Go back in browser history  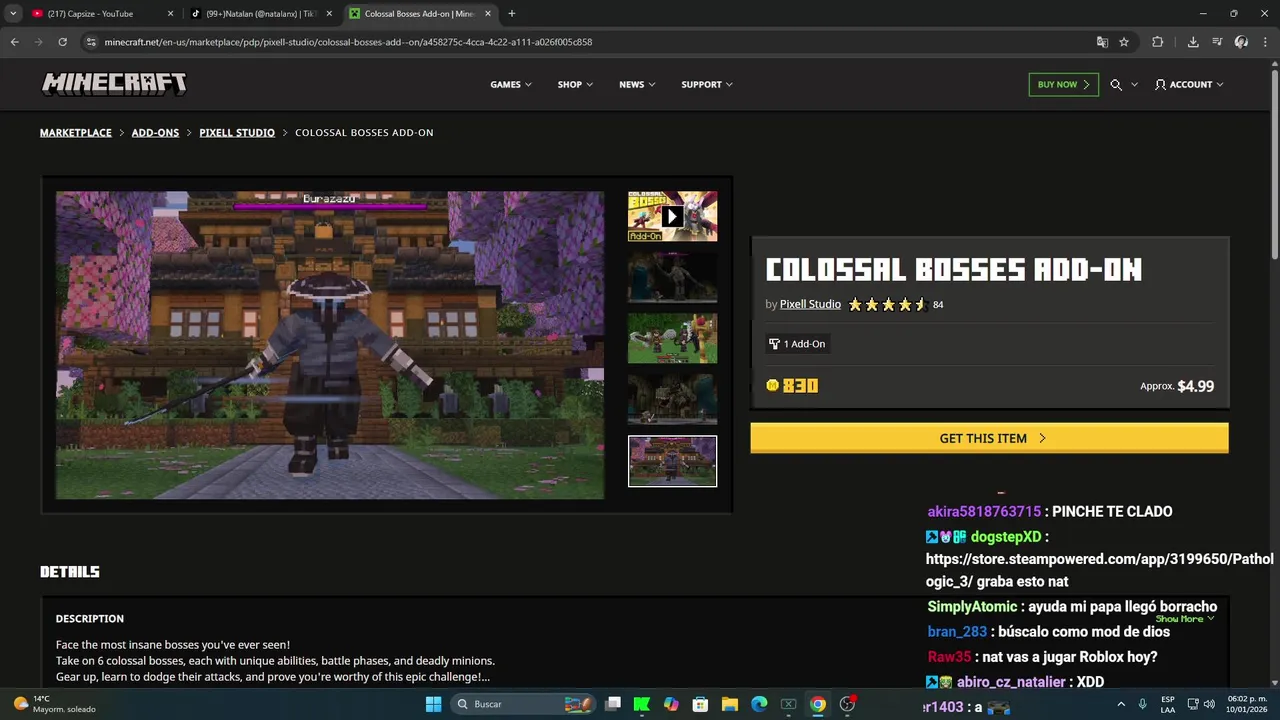click(x=14, y=42)
